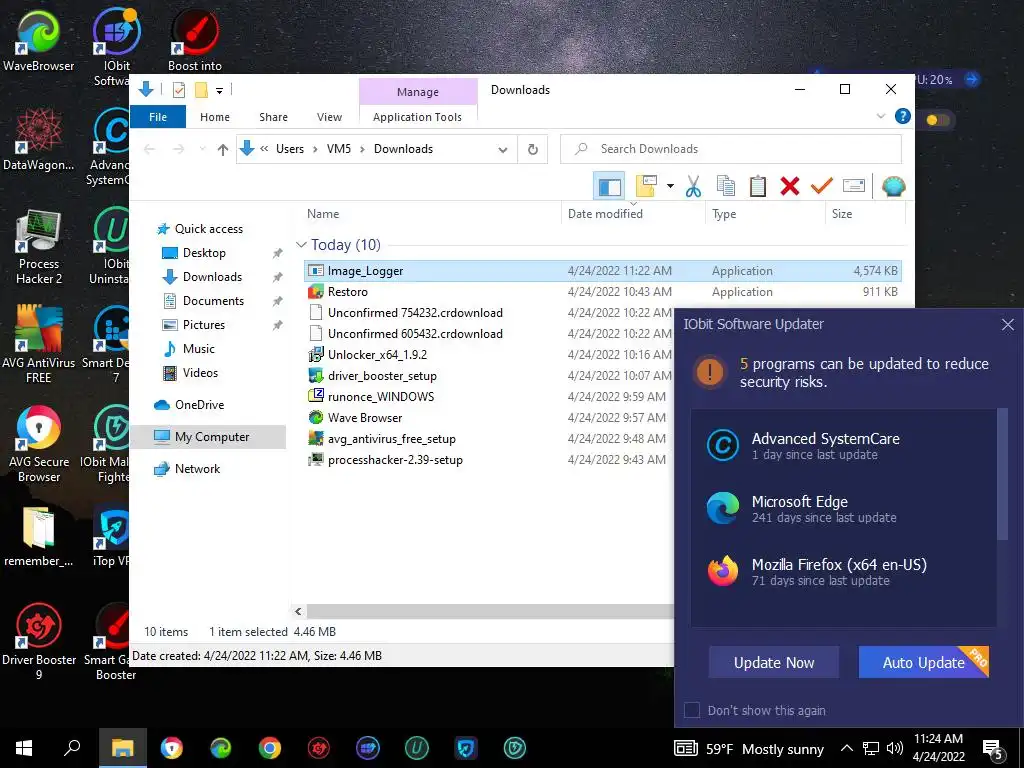This screenshot has height=768, width=1024.
Task: Open the Home ribbon tab
Action: coord(215,117)
